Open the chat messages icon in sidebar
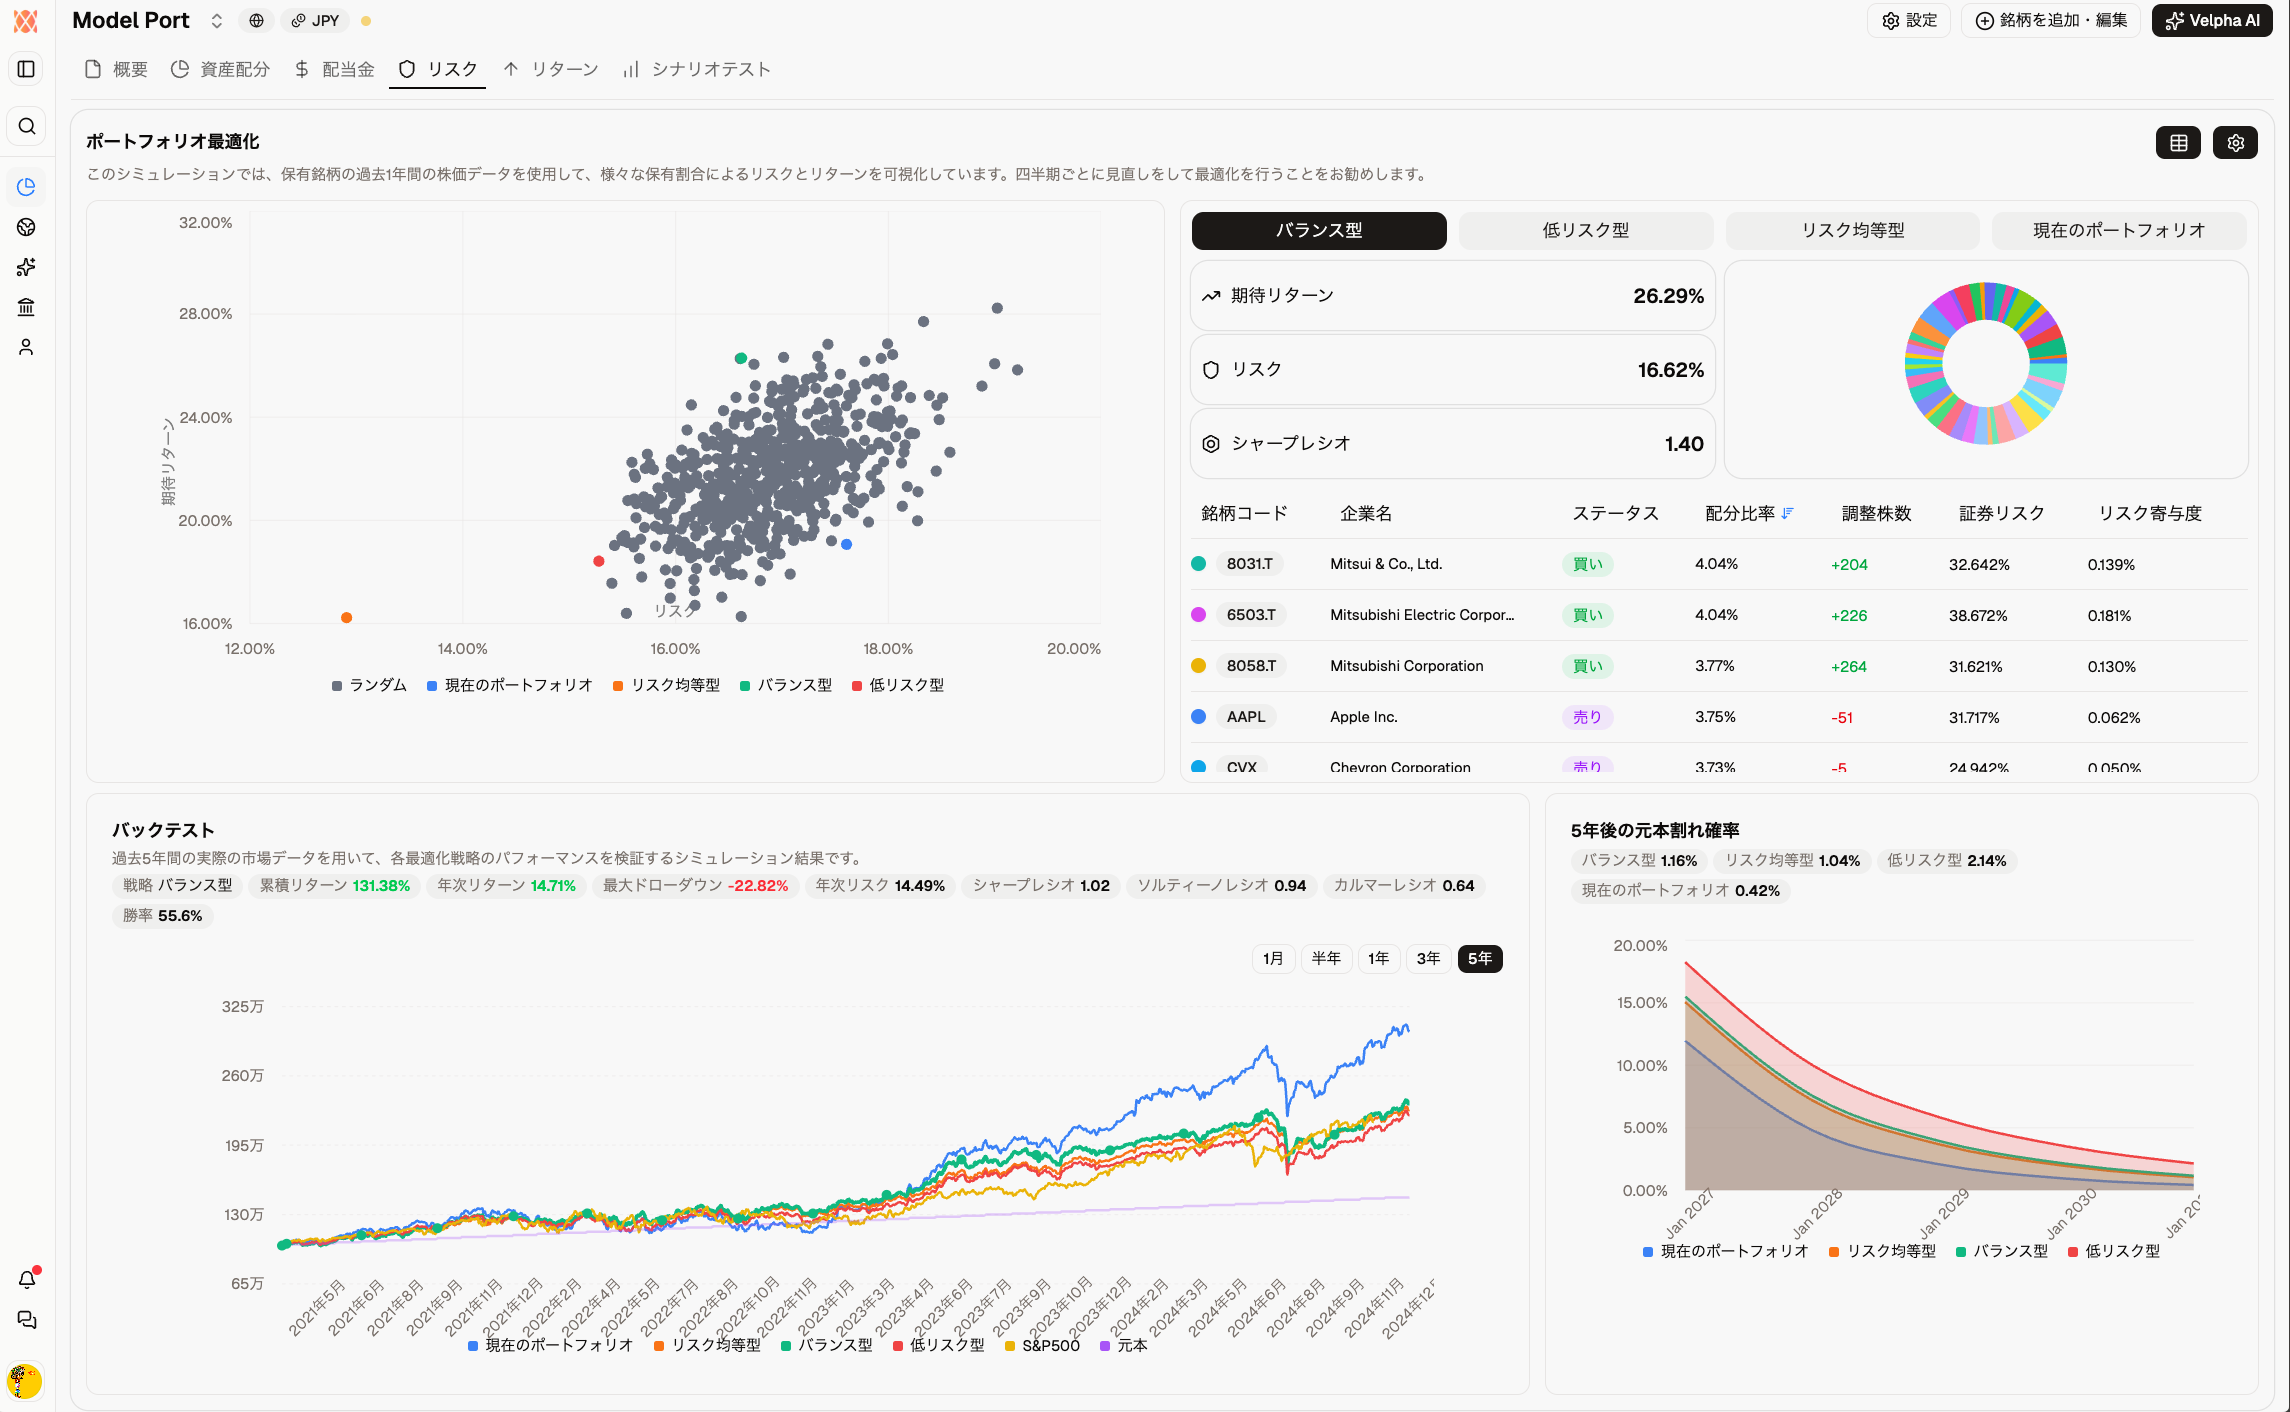 tap(27, 1320)
